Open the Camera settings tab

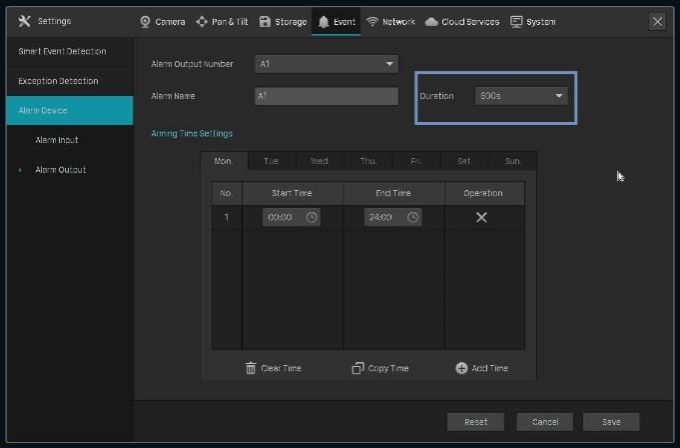pyautogui.click(x=162, y=21)
